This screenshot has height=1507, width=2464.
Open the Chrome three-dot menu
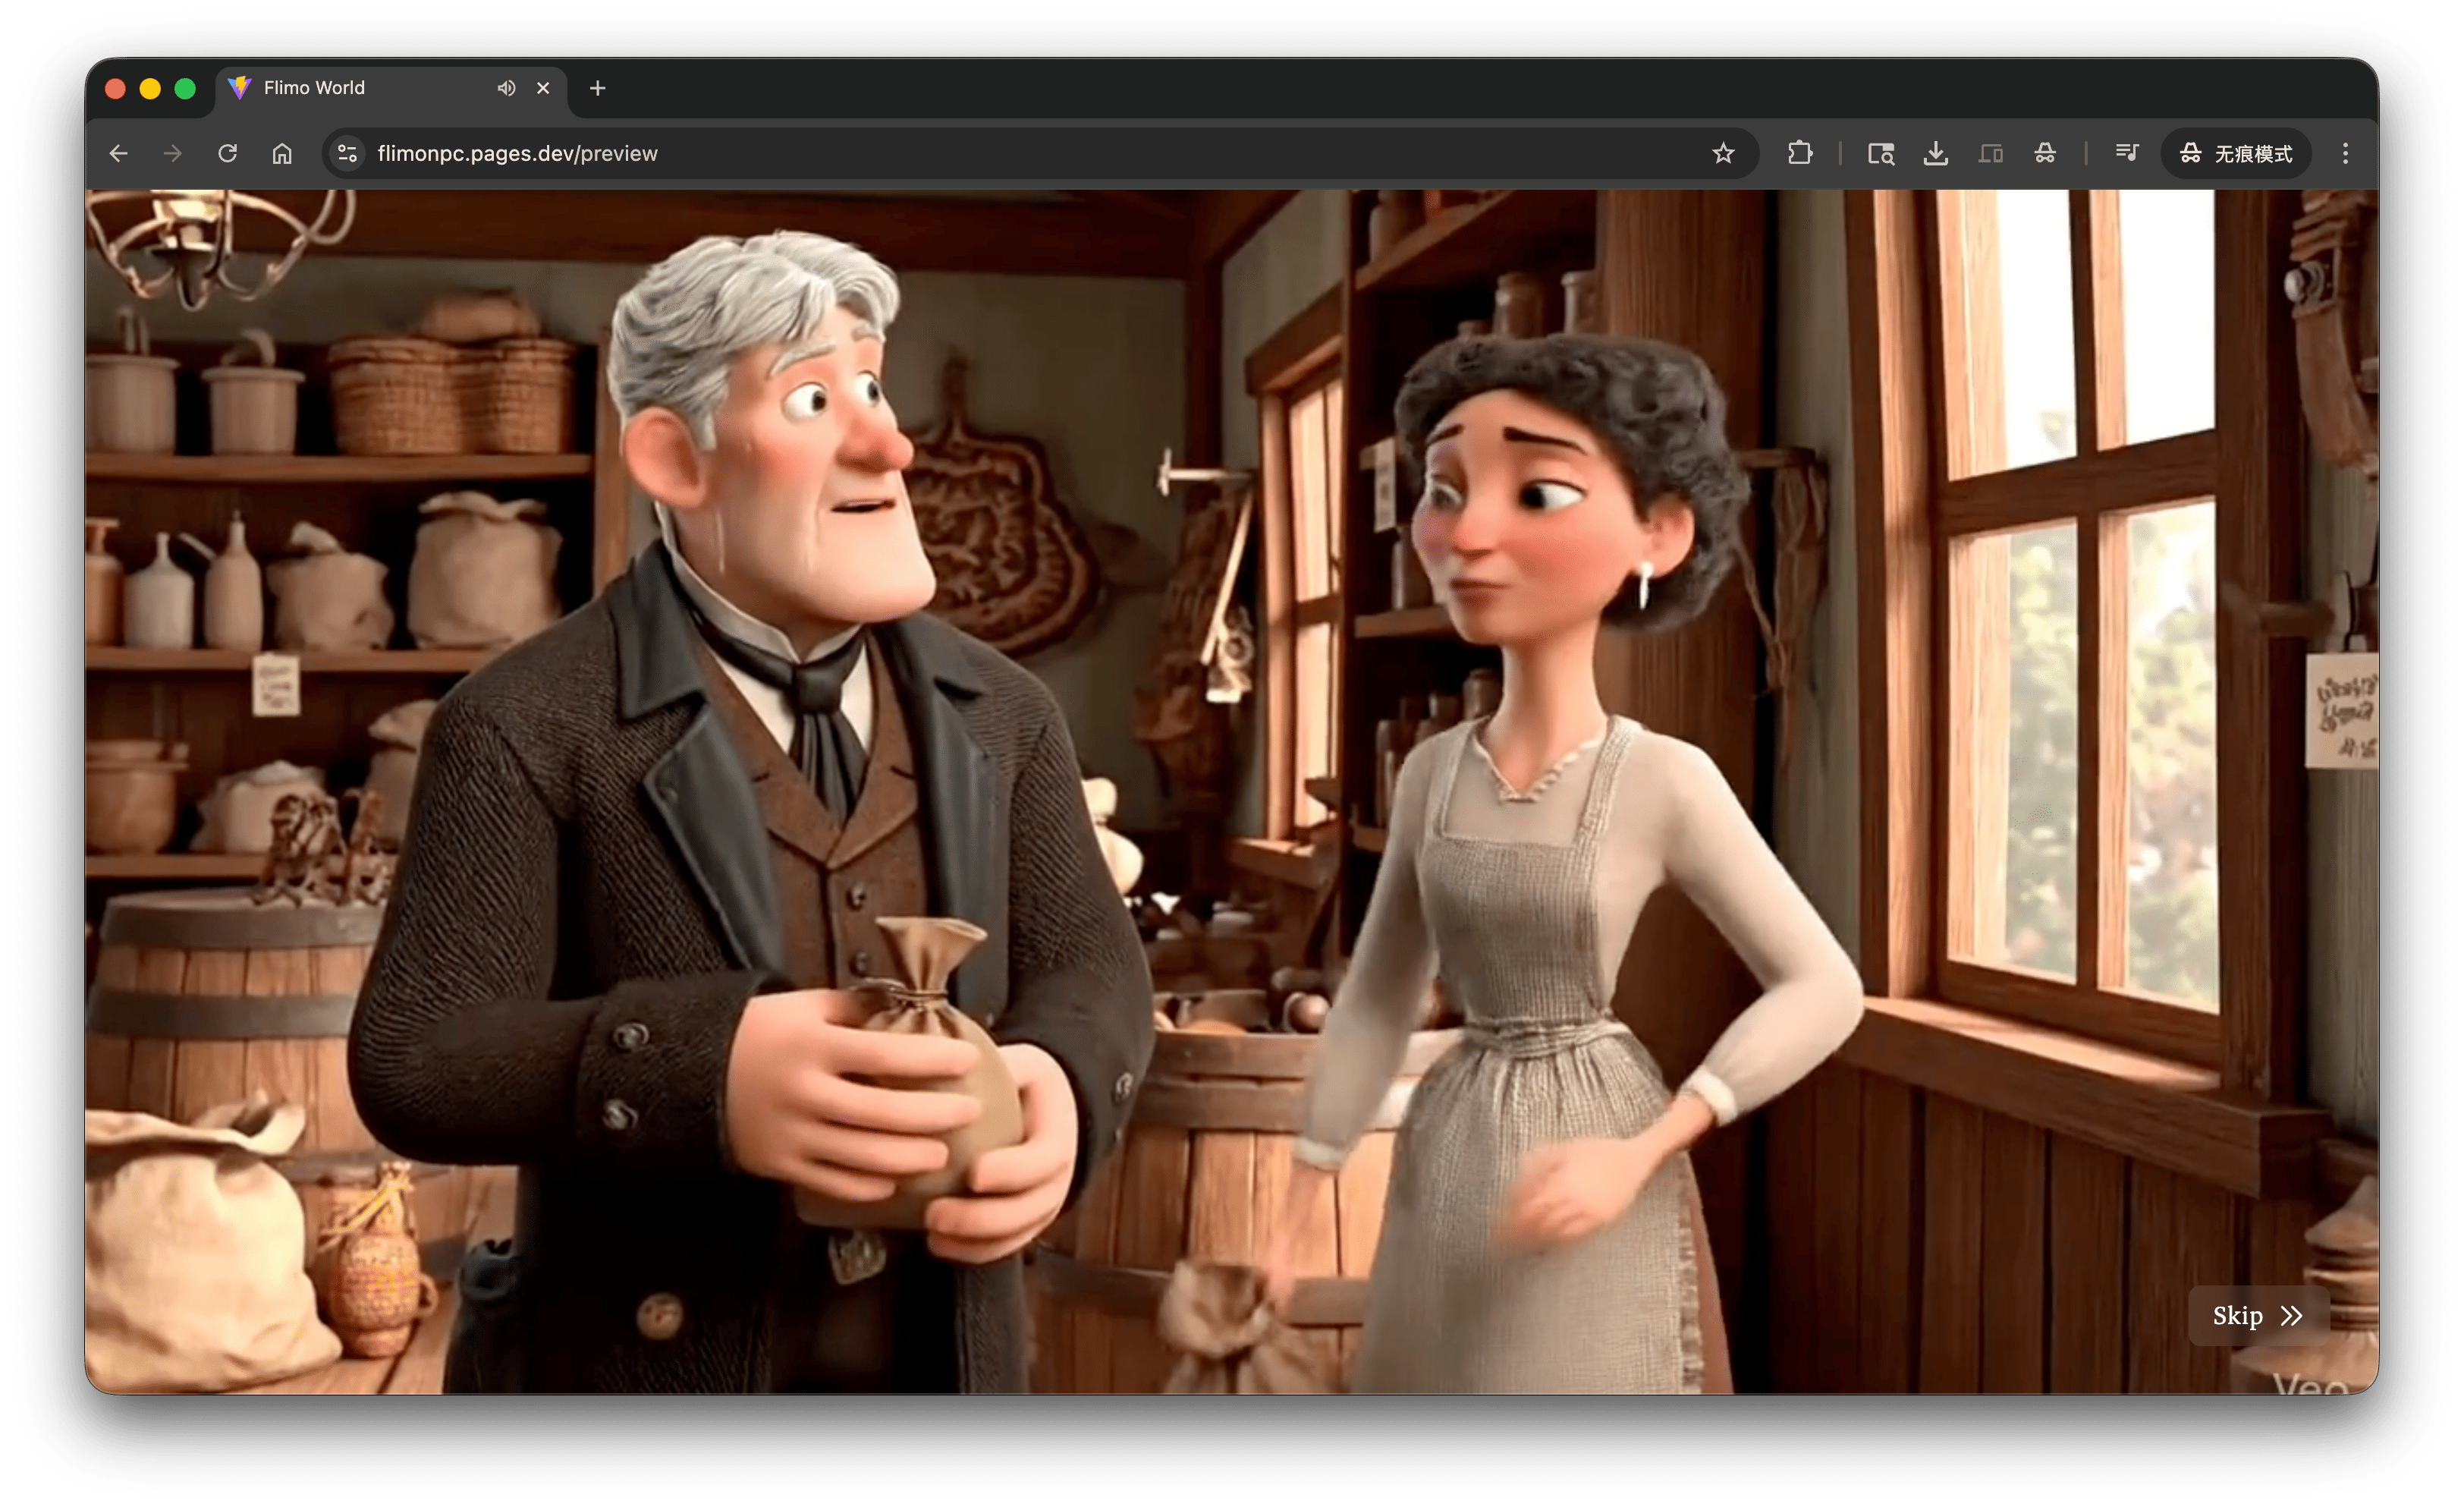pyautogui.click(x=2345, y=153)
